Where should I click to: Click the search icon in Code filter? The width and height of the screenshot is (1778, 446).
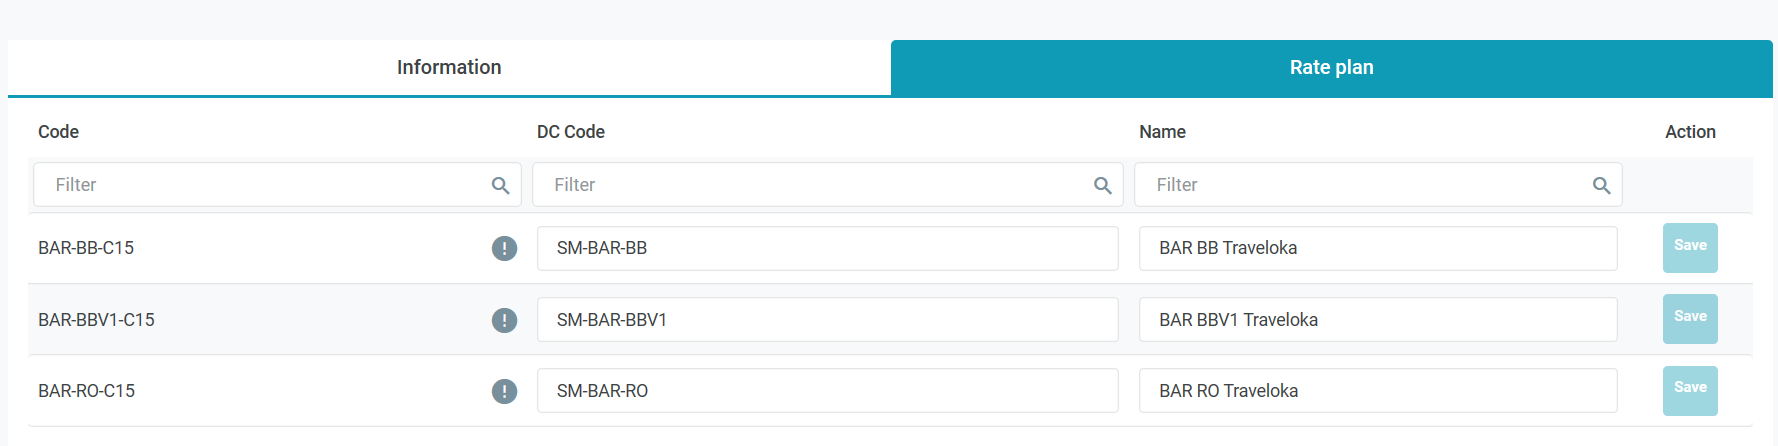click(x=500, y=185)
